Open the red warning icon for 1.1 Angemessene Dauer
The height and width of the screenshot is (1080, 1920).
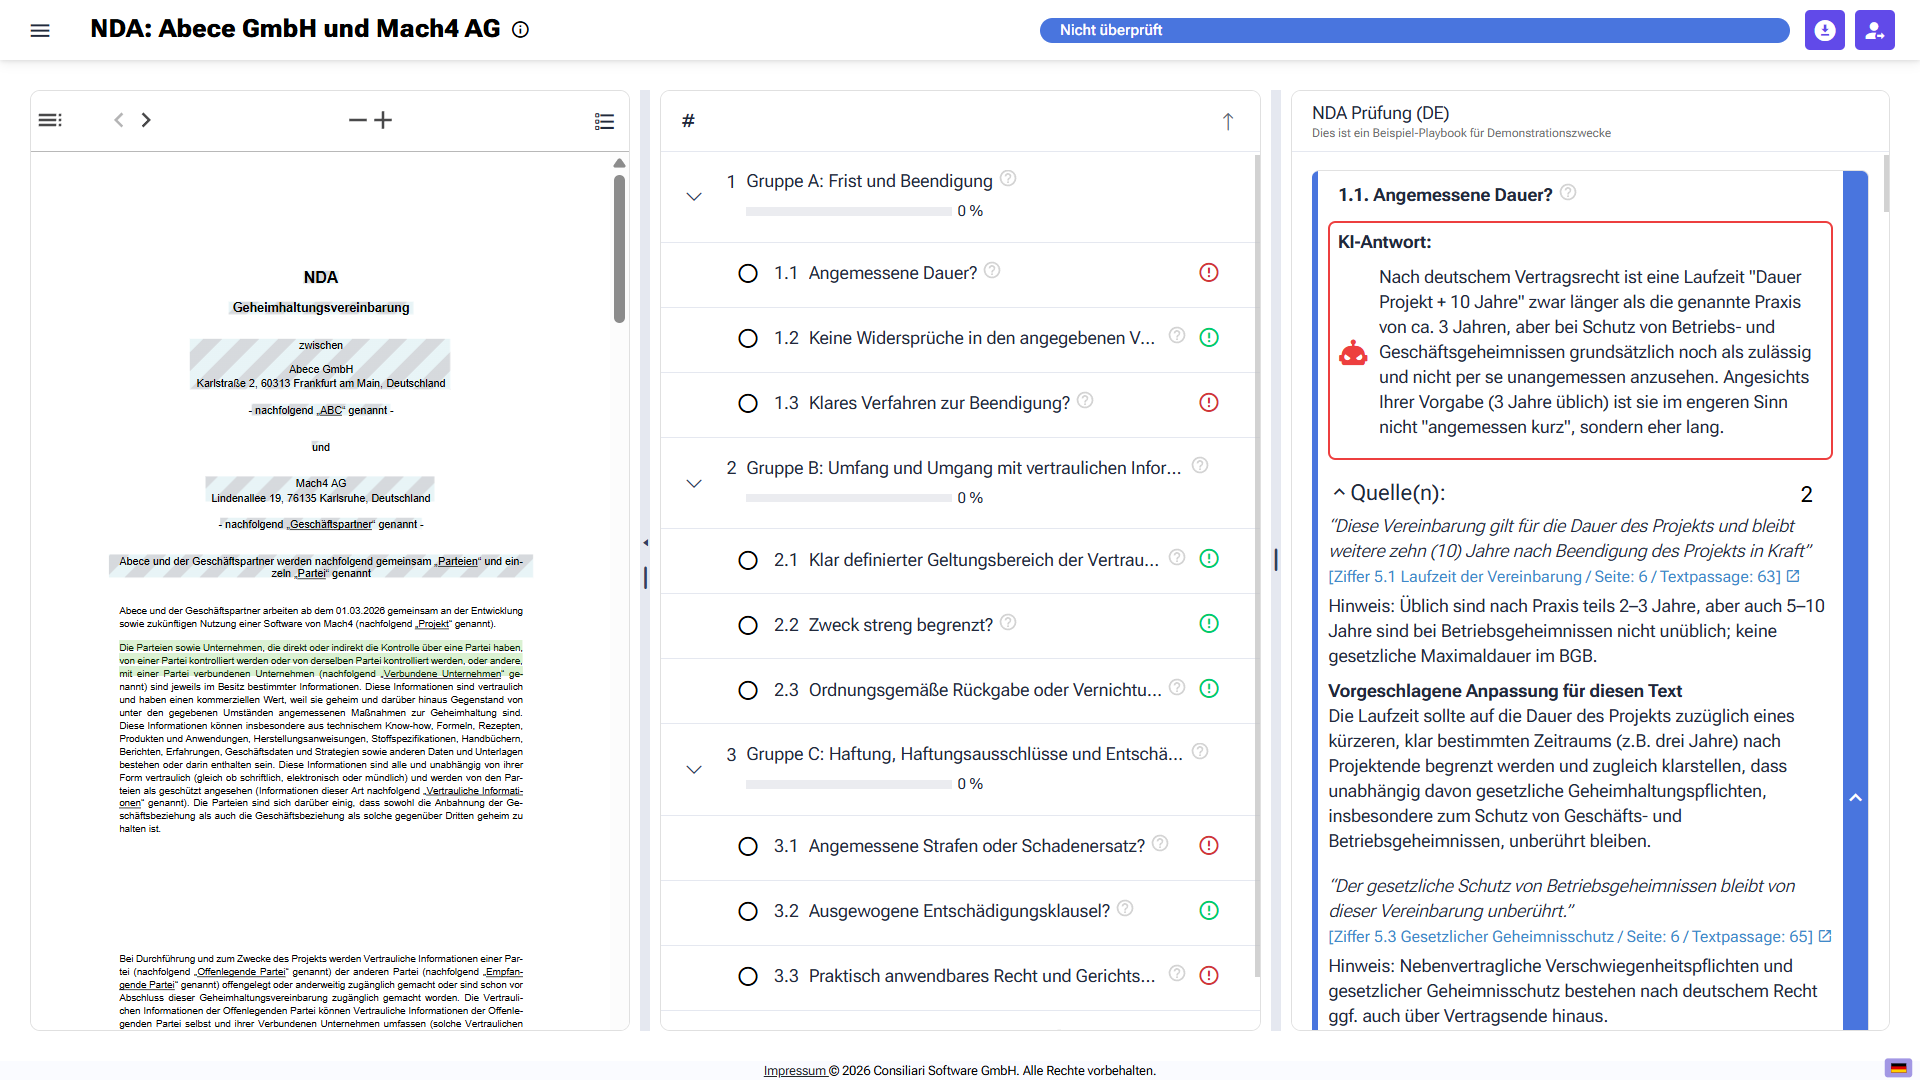point(1208,272)
